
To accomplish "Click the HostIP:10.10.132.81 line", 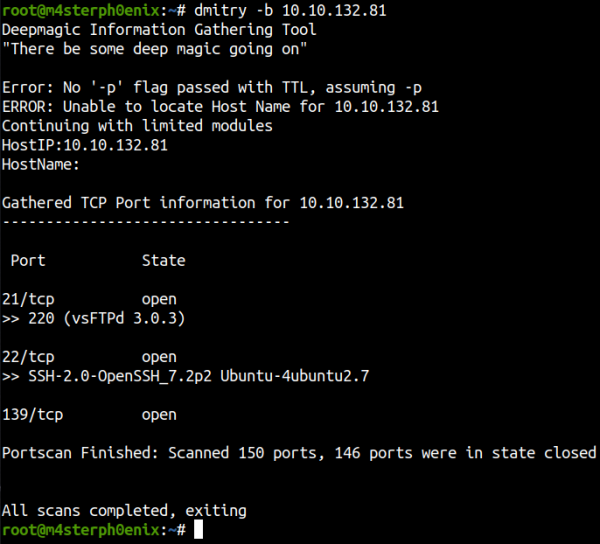I will (84, 145).
